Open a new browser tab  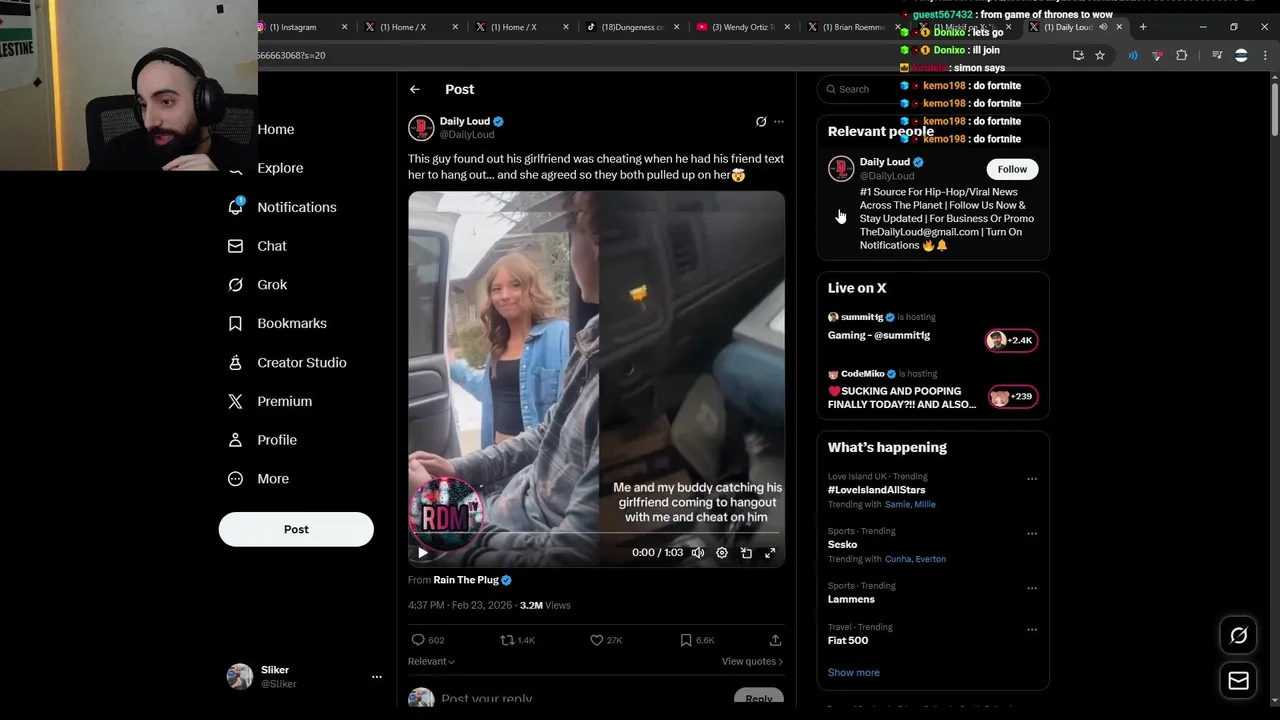[1143, 27]
